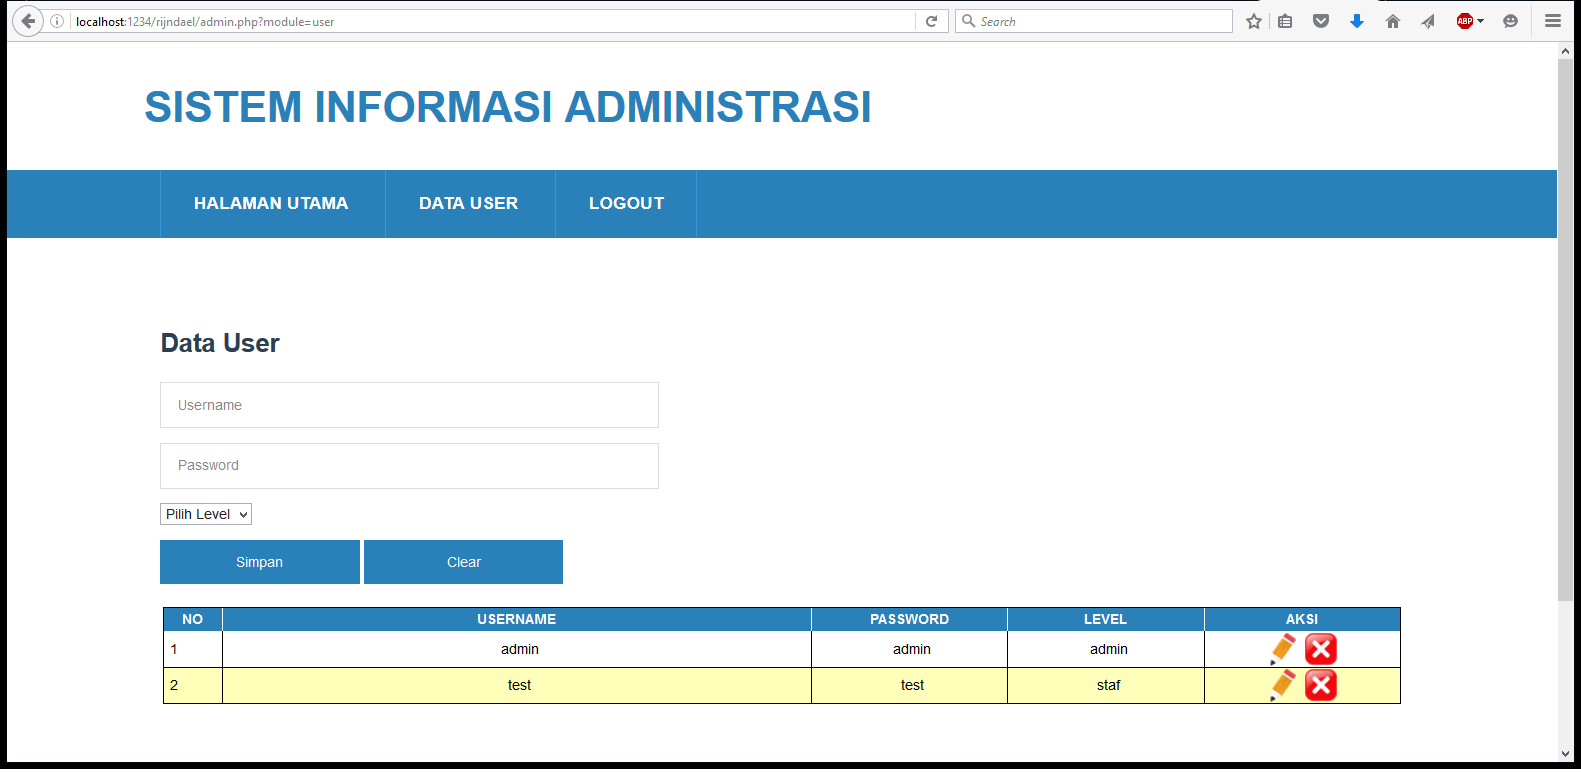Go to browser home page icon

(1392, 21)
